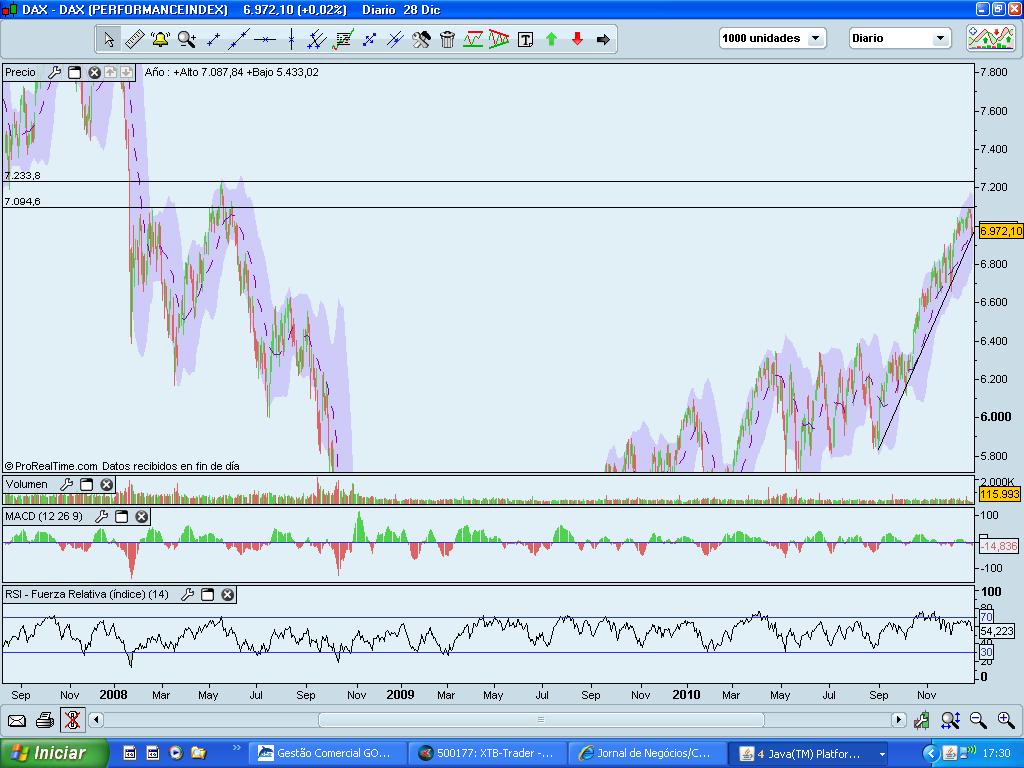Activate the magnifier zoom tool
The image size is (1024, 768).
[186, 39]
